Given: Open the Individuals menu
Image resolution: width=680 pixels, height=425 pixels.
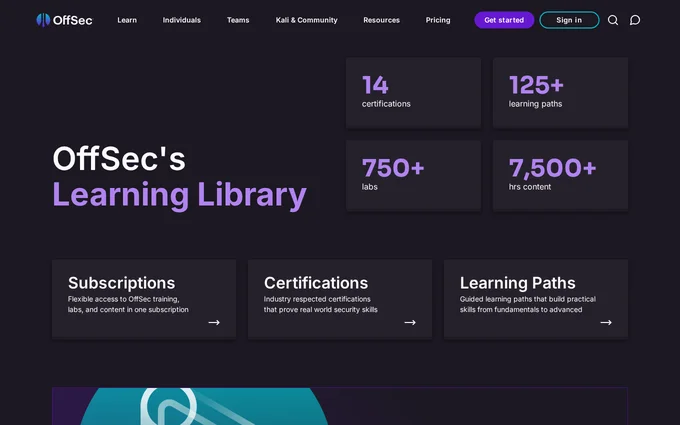Looking at the screenshot, I should 182,20.
